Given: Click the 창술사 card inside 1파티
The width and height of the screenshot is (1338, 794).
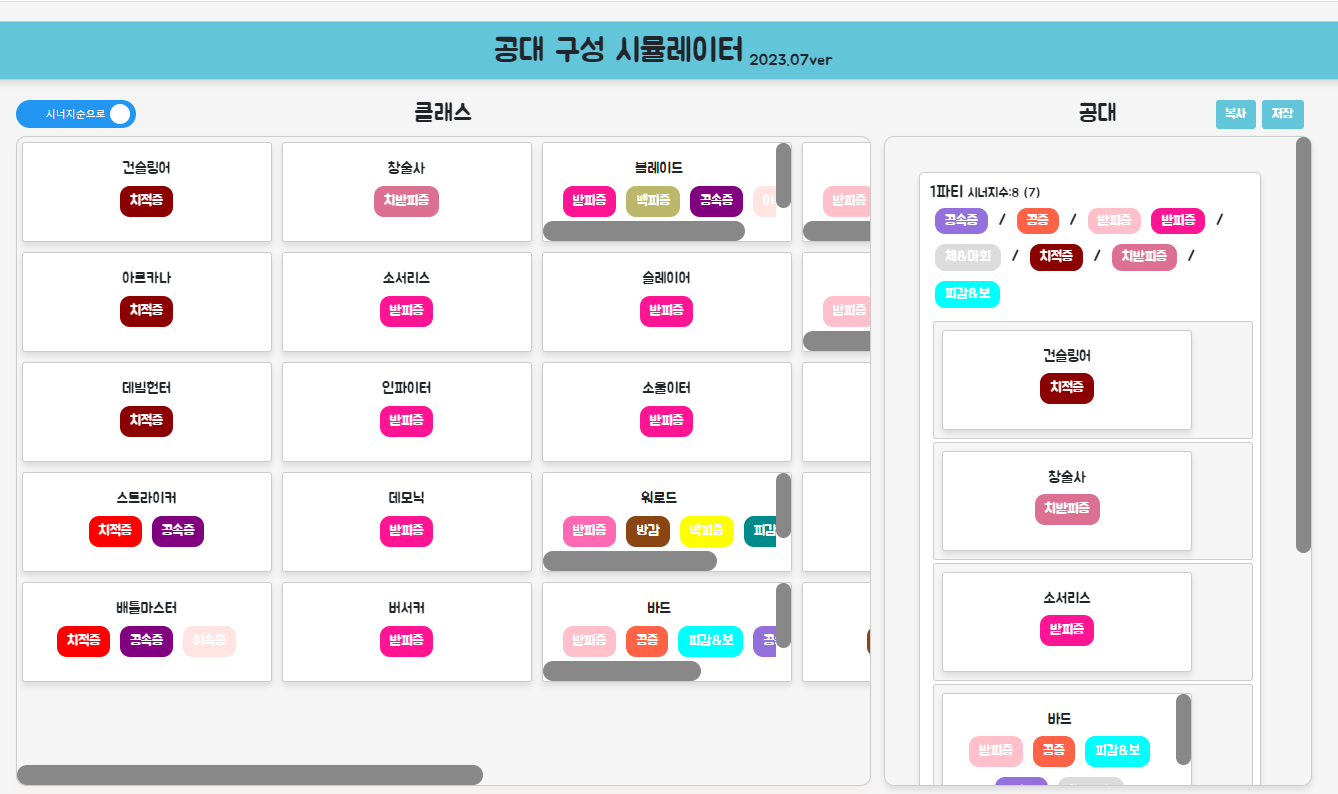Looking at the screenshot, I should pyautogui.click(x=1066, y=500).
